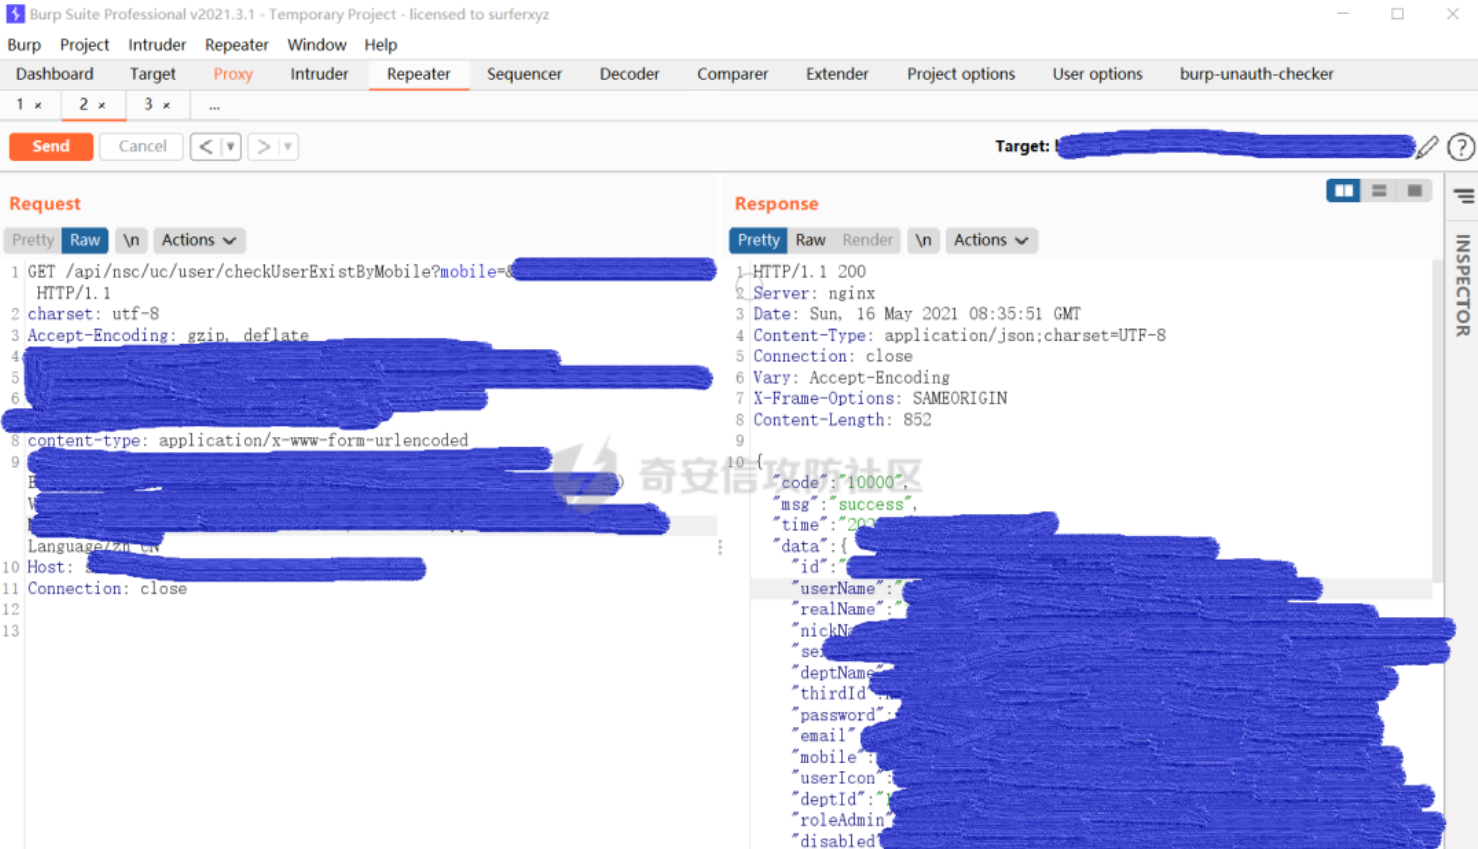Click the response vertical scrollbar
Viewport: 1478px width, 849px height.
1437,420
